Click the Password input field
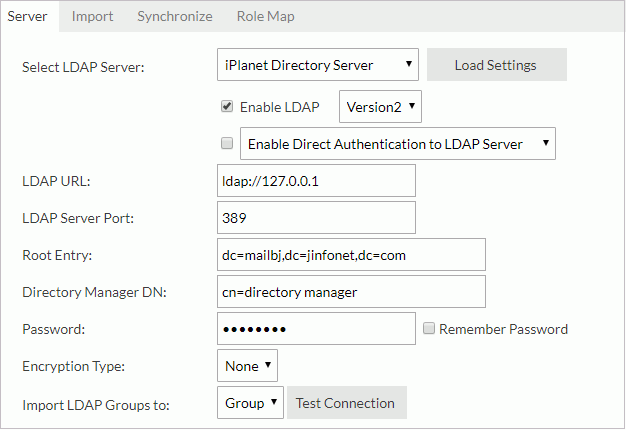The height and width of the screenshot is (430, 626). pos(315,328)
